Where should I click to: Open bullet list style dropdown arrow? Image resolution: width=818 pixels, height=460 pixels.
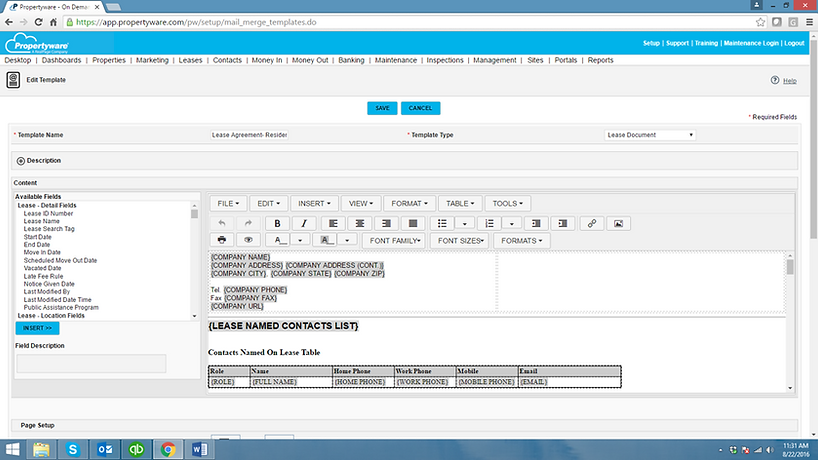point(464,223)
